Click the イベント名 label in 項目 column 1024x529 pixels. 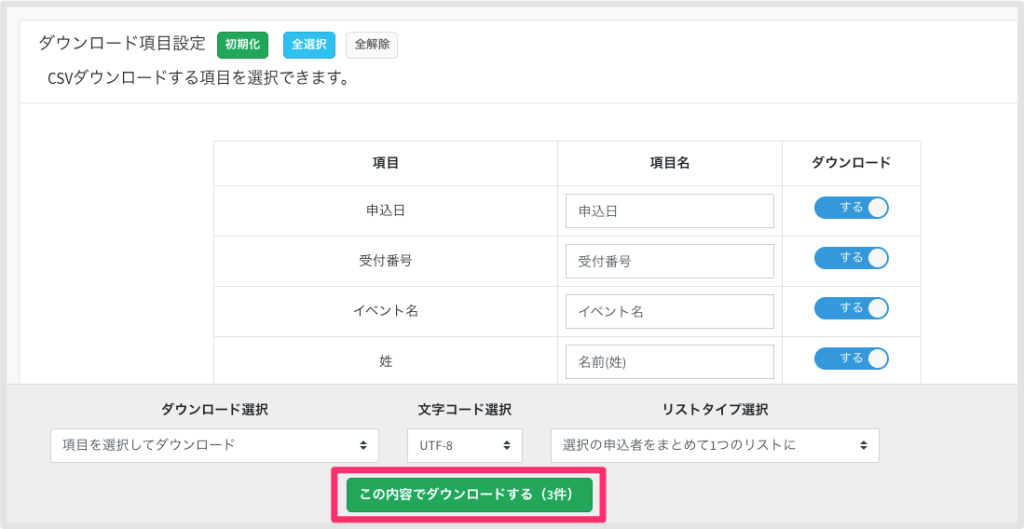tap(385, 311)
